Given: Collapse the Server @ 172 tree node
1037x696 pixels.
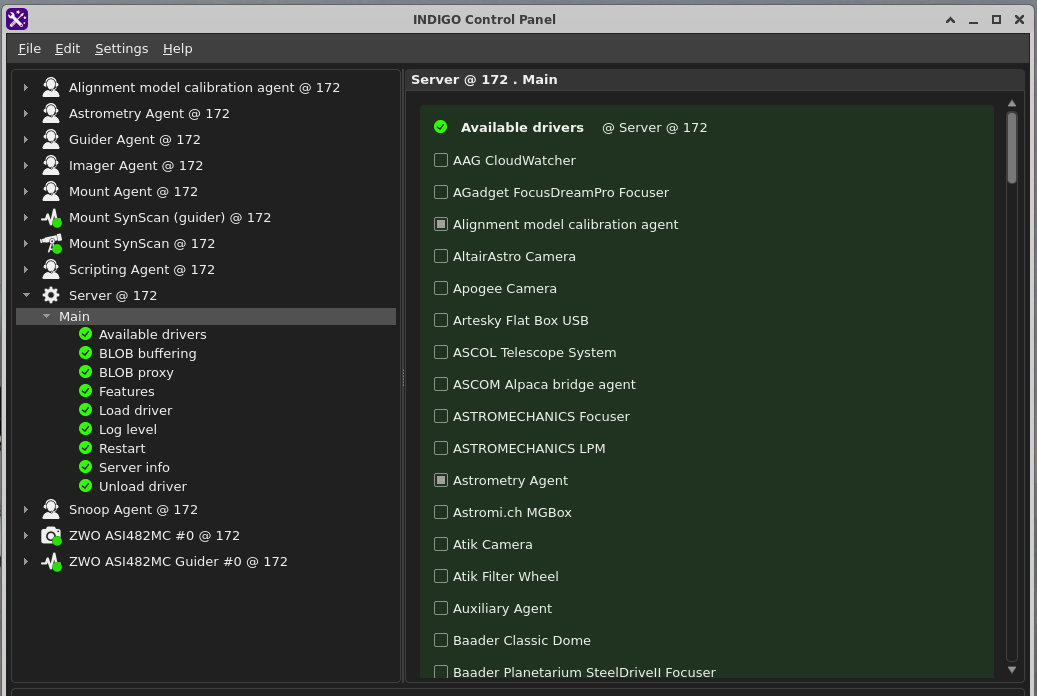Looking at the screenshot, I should (25, 295).
